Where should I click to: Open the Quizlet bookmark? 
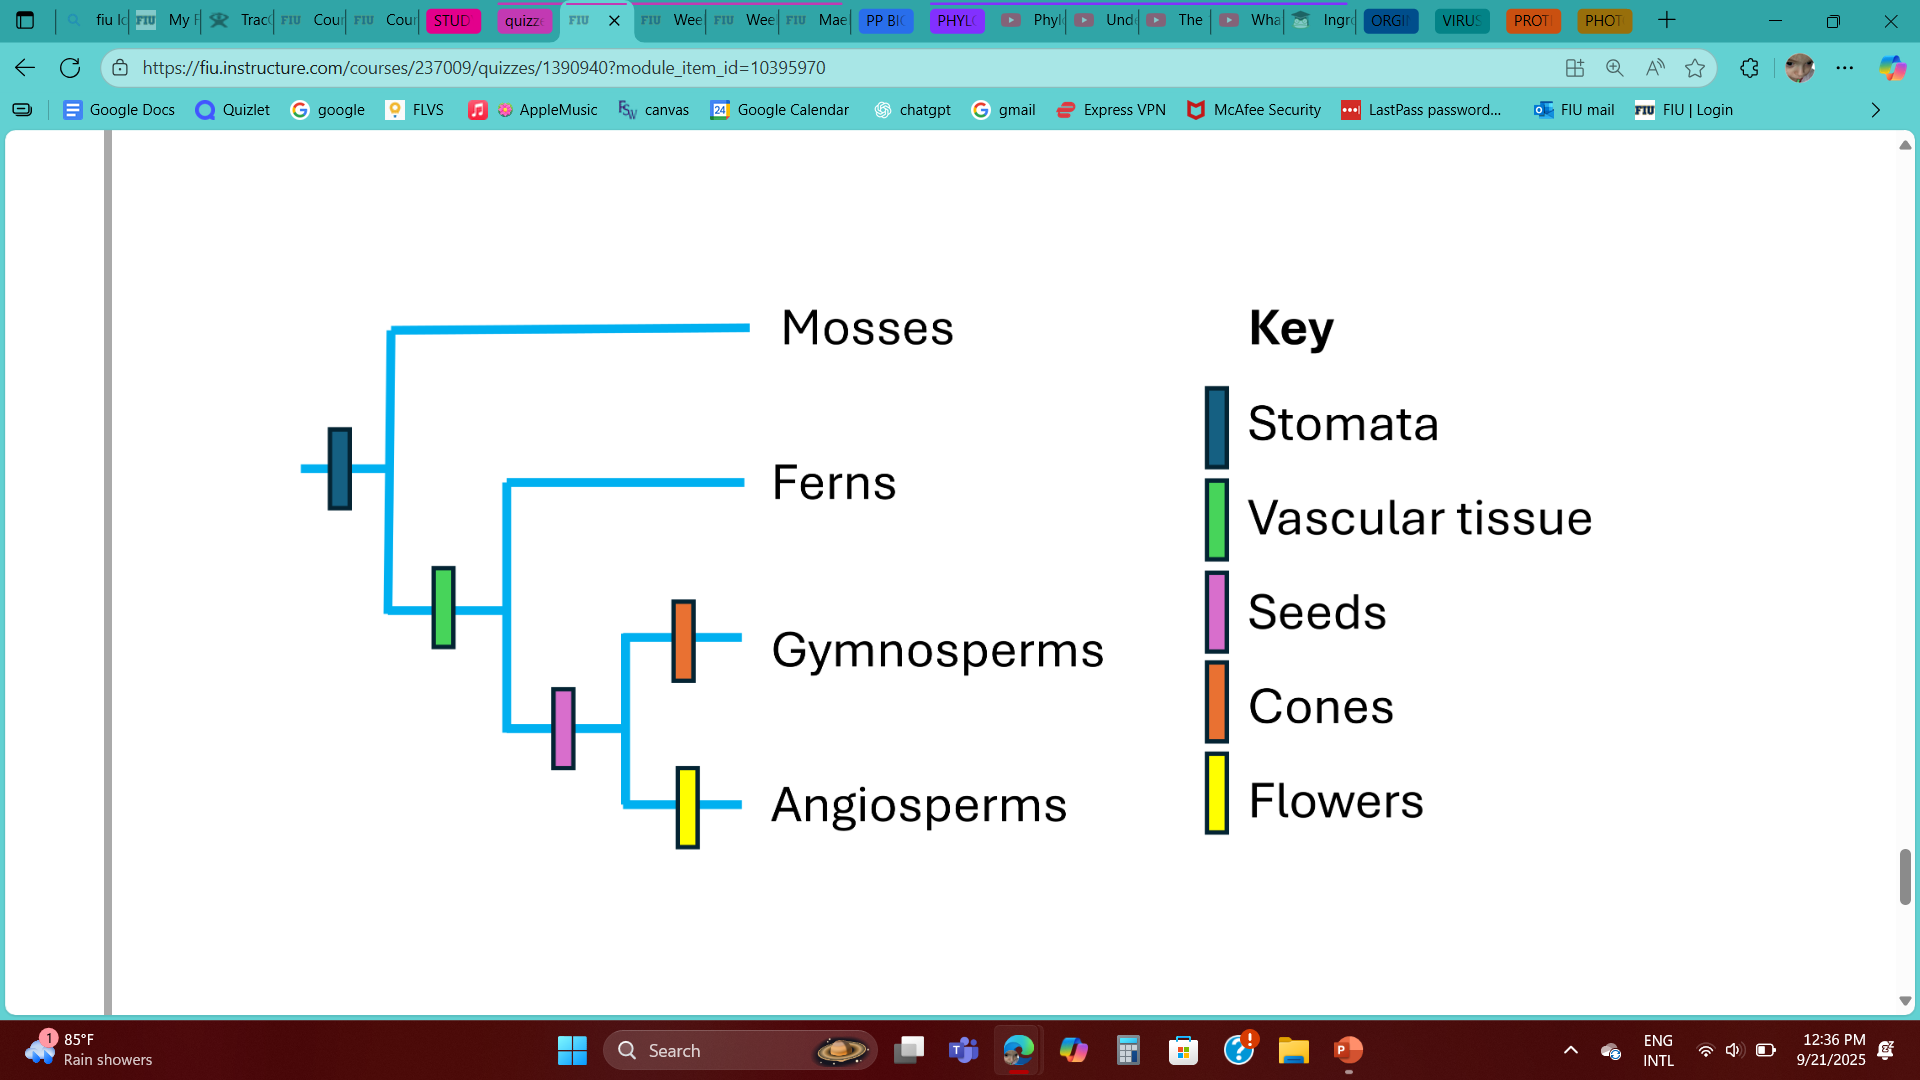click(x=233, y=110)
